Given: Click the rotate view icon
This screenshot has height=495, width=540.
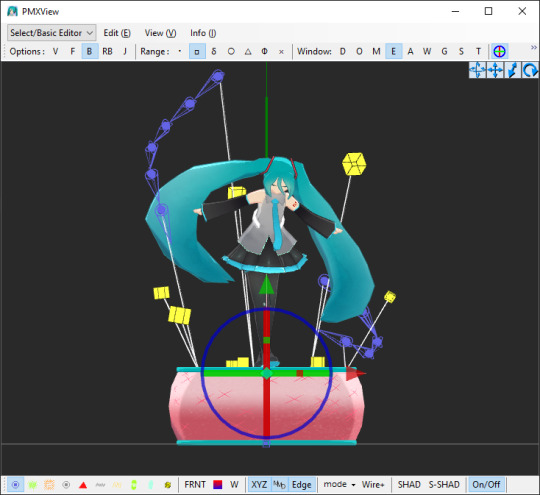Looking at the screenshot, I should pos(530,70).
